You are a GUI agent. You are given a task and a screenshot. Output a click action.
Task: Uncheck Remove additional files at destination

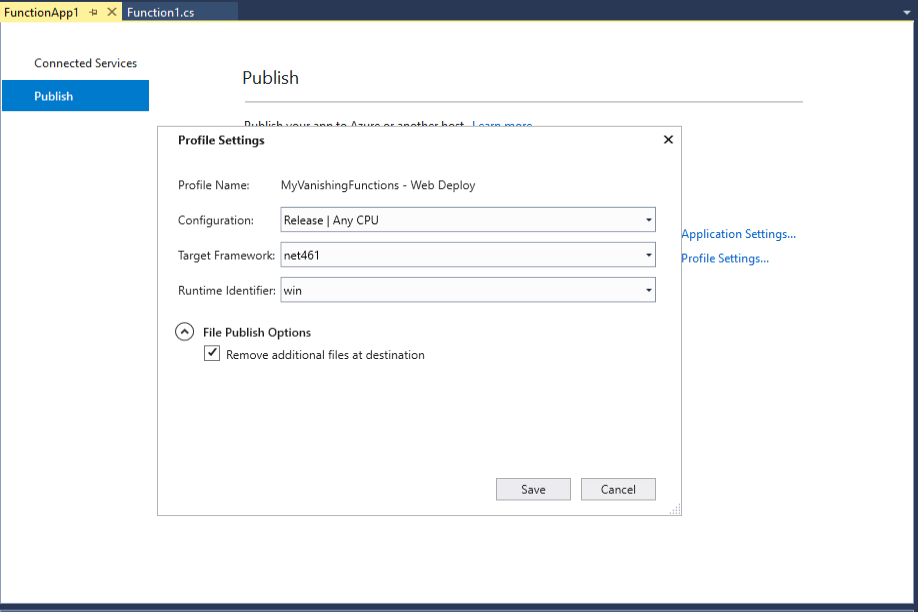(x=212, y=353)
